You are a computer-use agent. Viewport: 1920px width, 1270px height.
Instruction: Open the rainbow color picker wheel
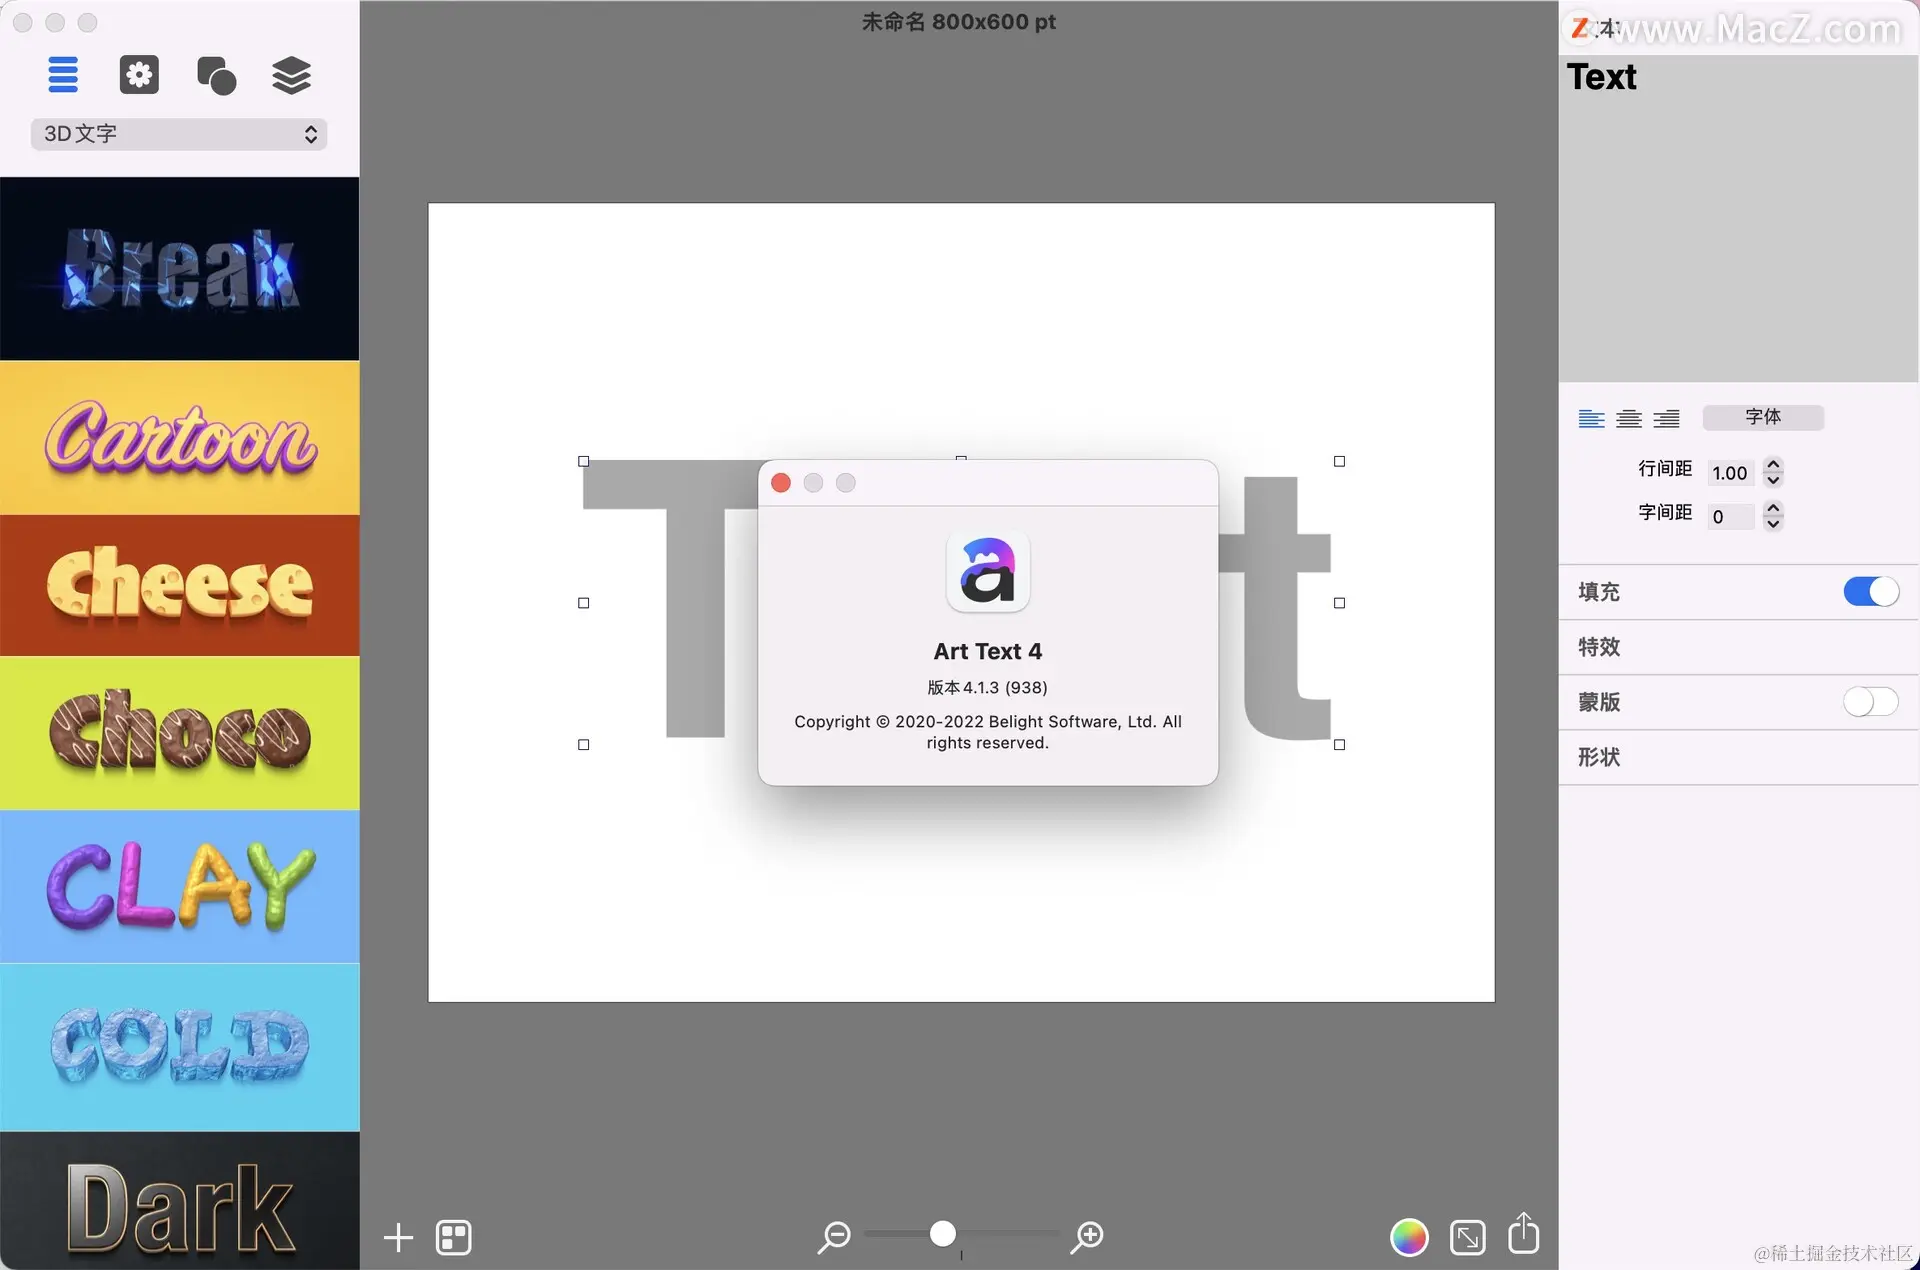point(1409,1237)
